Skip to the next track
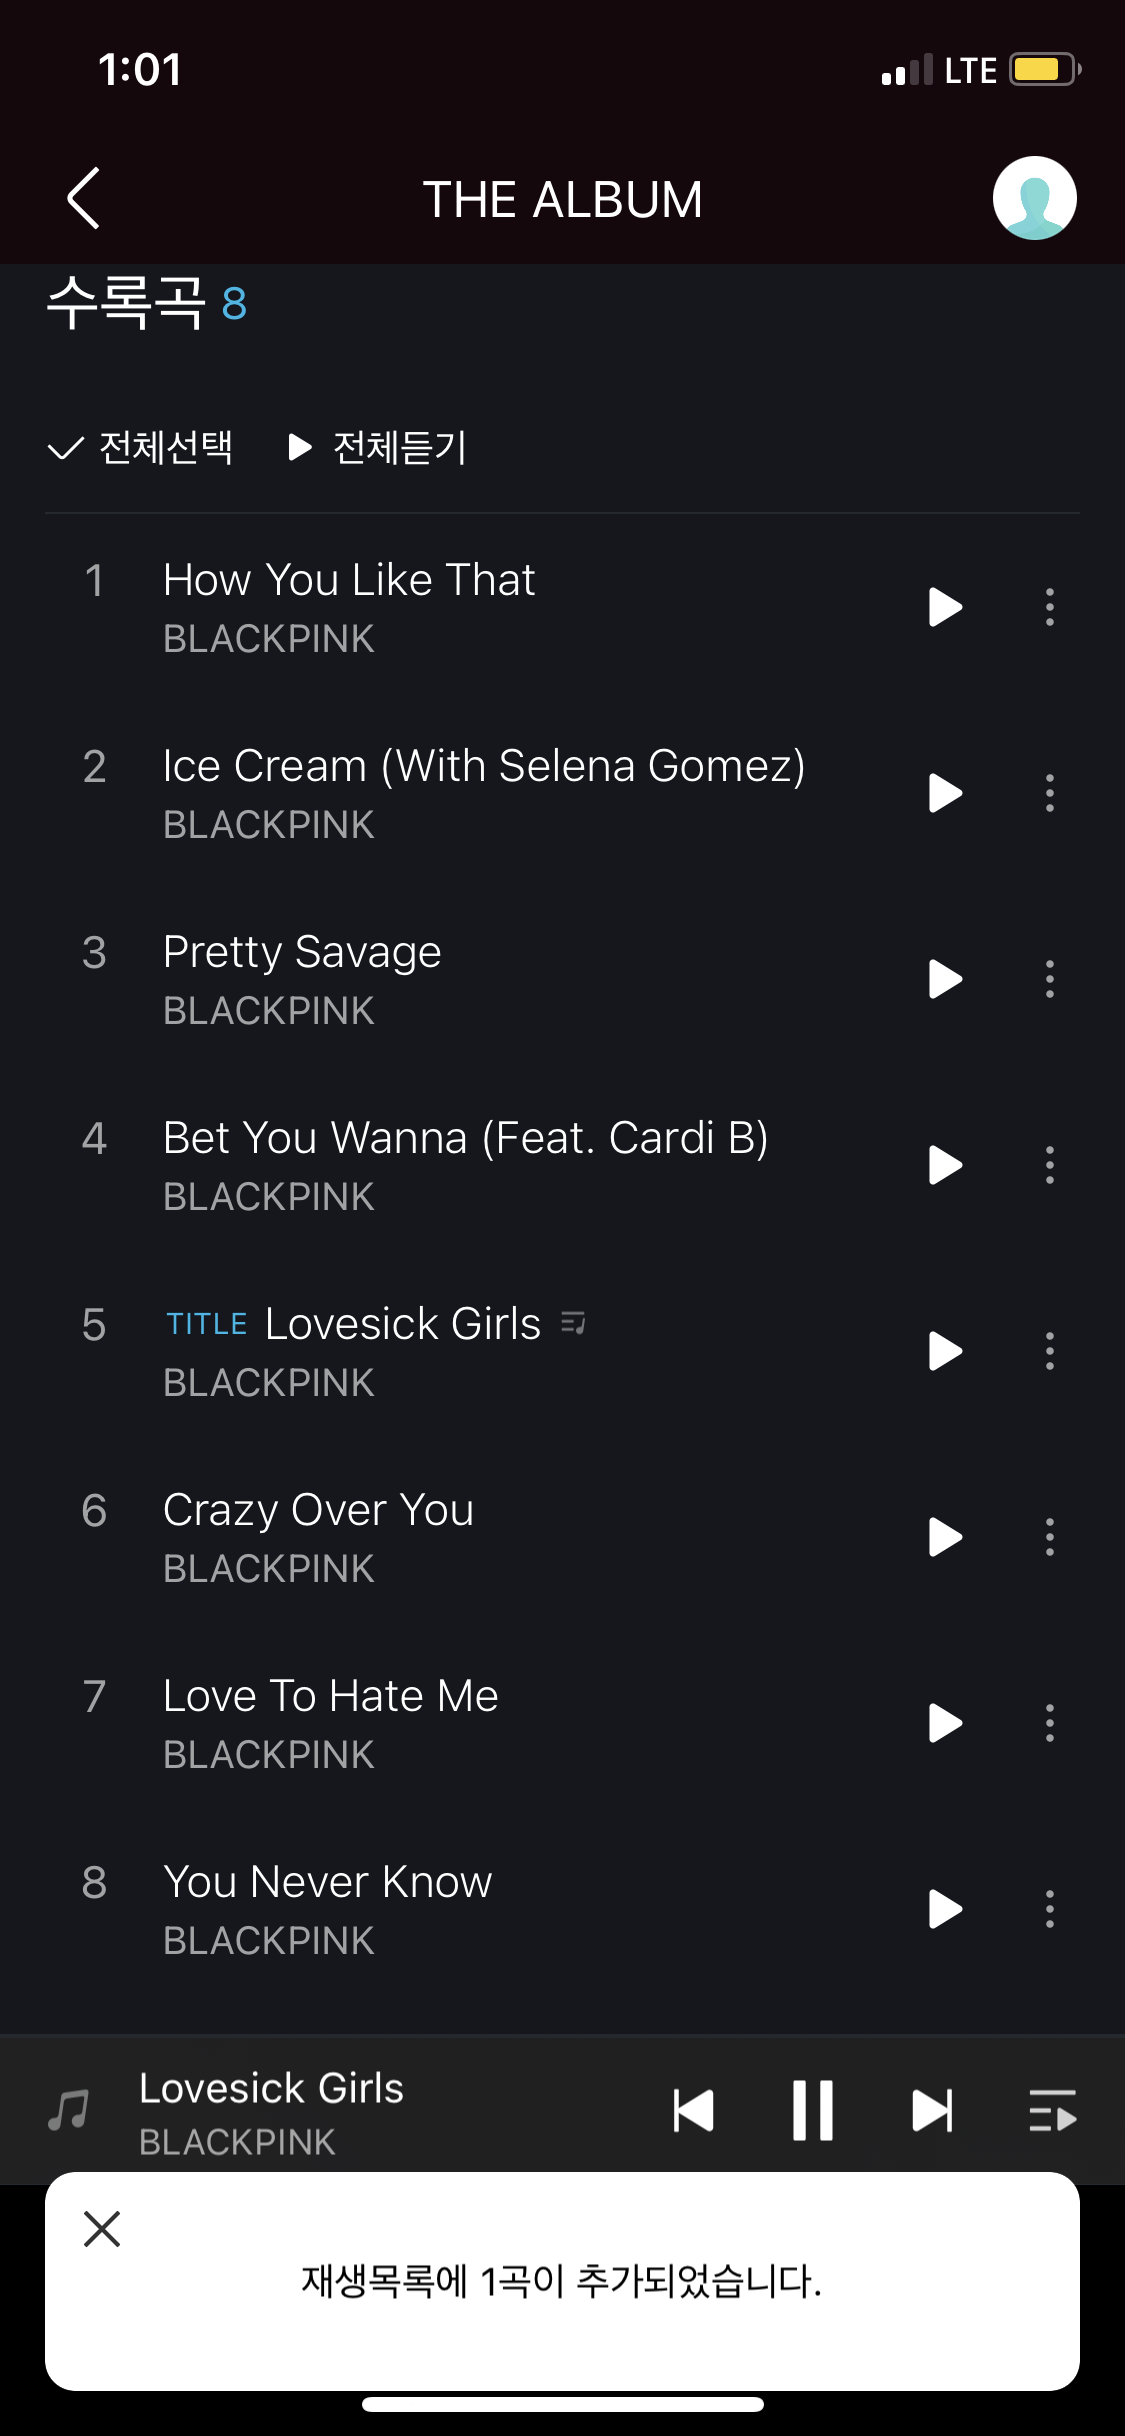1125x2436 pixels. [x=932, y=2111]
